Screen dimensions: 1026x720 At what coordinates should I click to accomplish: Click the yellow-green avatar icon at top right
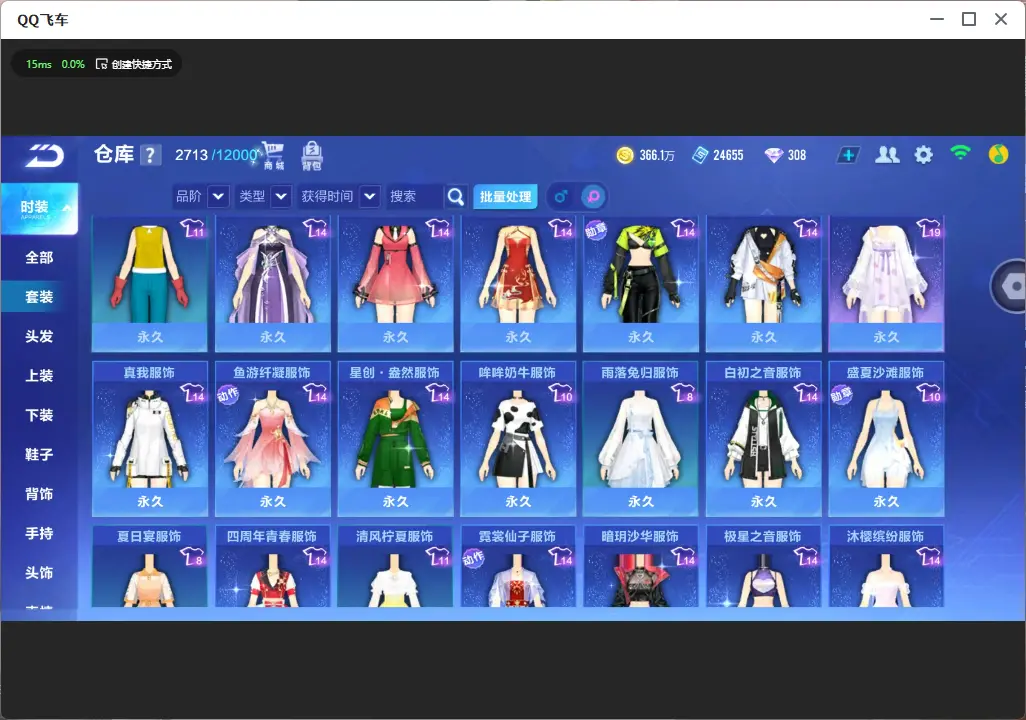click(x=998, y=154)
